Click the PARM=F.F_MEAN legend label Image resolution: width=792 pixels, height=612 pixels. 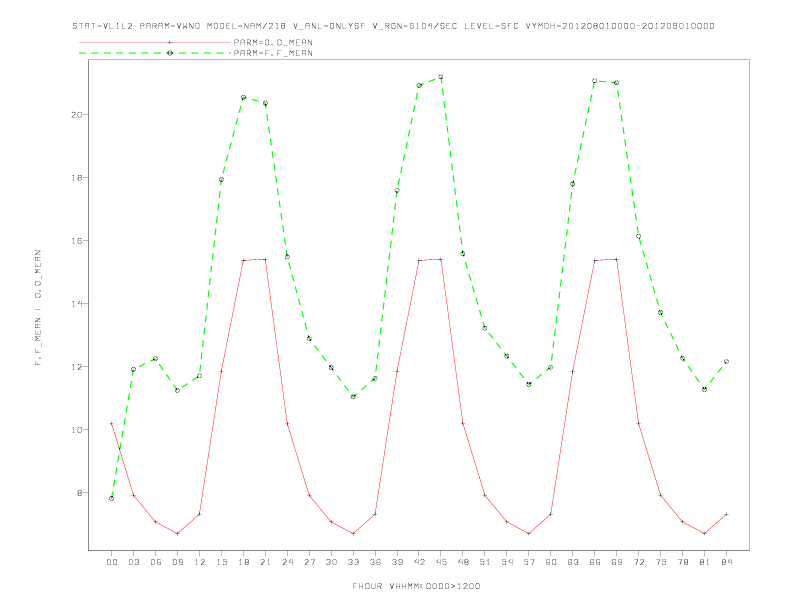click(x=273, y=53)
